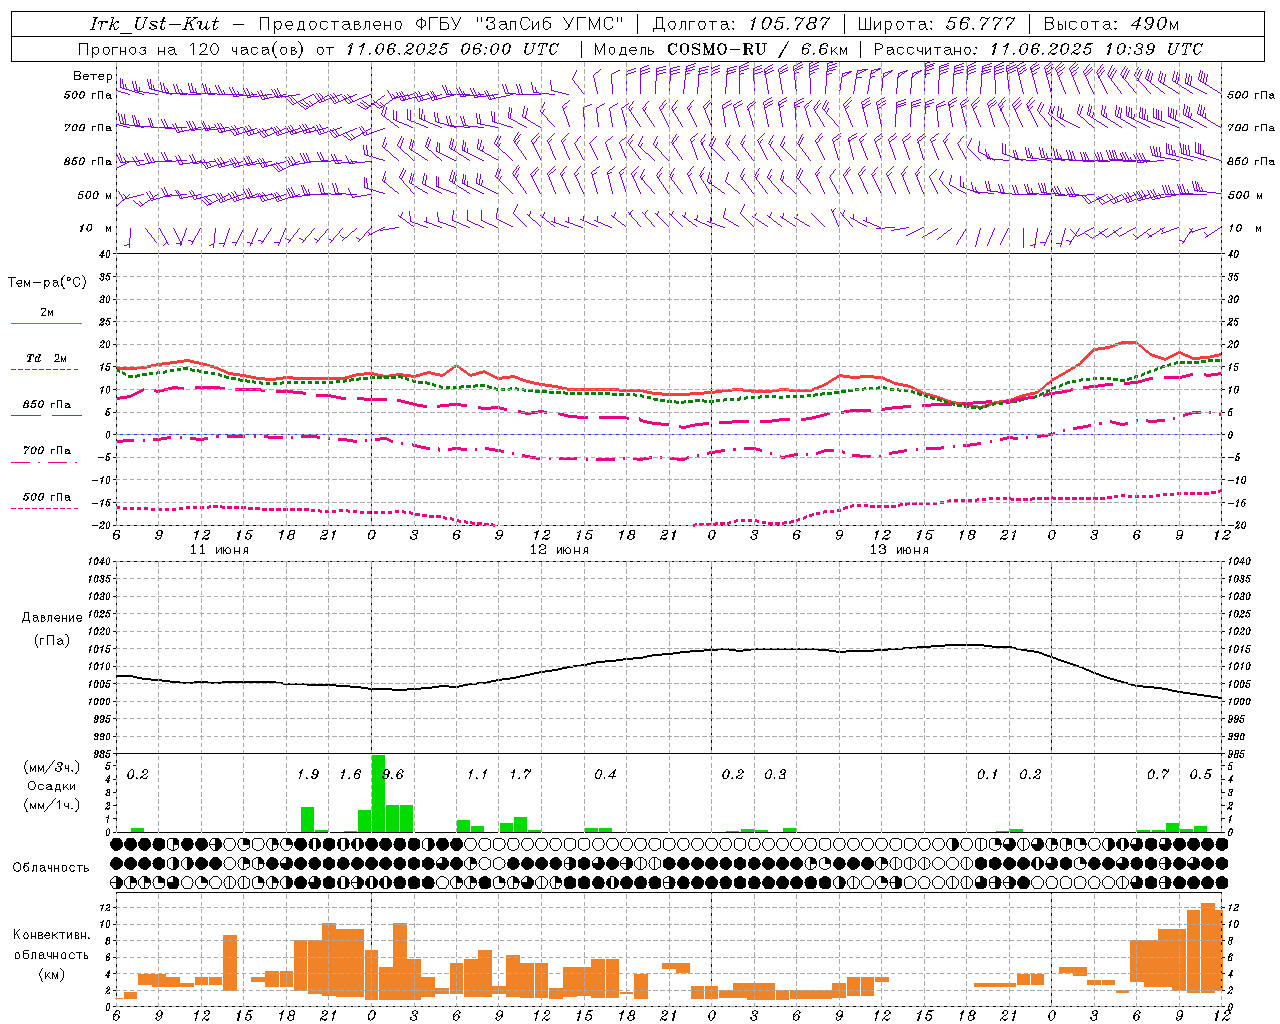
Task: Click the precipitation total 1.9
Action: (308, 775)
